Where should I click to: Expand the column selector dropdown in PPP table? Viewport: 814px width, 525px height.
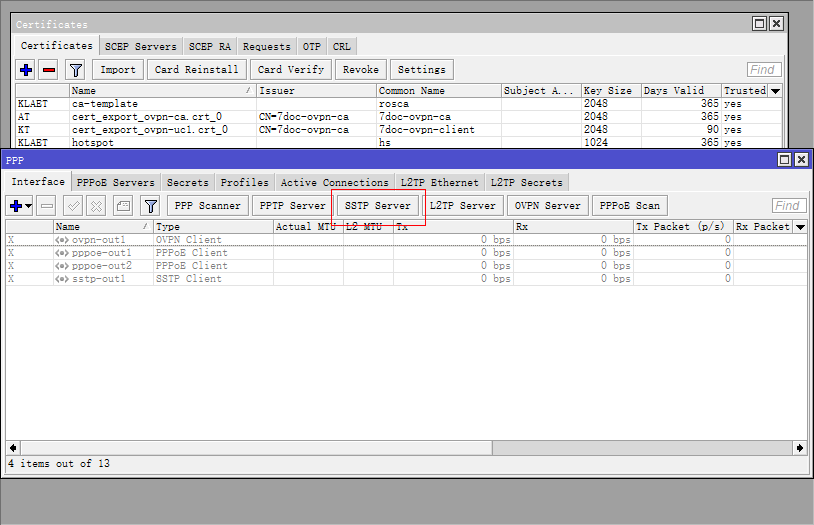point(800,227)
